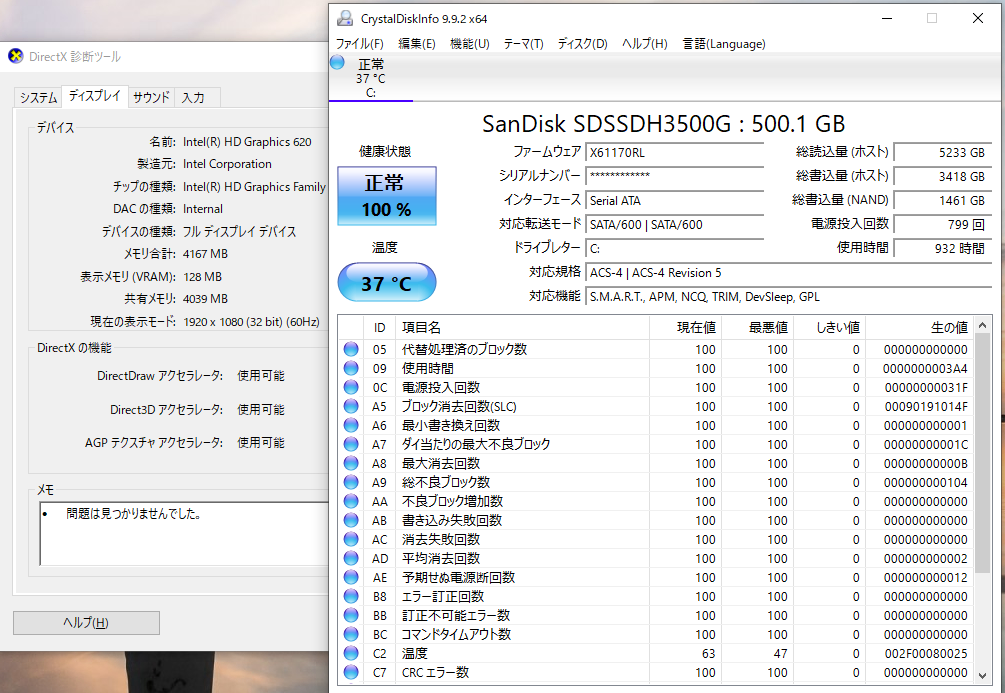Viewport: 1005px width, 693px height.
Task: Select the 予期せぬ電源断回数 row name
Action: (458, 578)
